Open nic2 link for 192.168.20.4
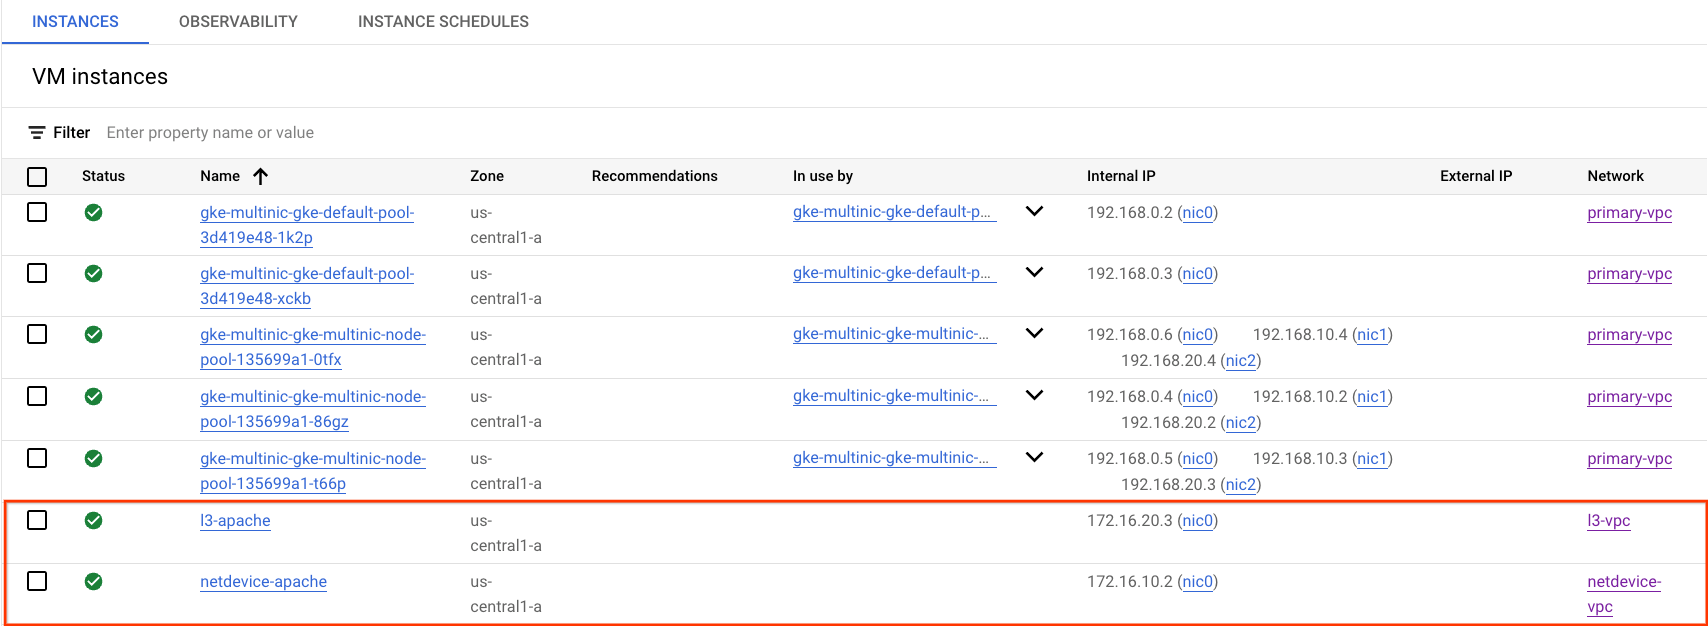Image resolution: width=1708 pixels, height=626 pixels. click(1240, 360)
